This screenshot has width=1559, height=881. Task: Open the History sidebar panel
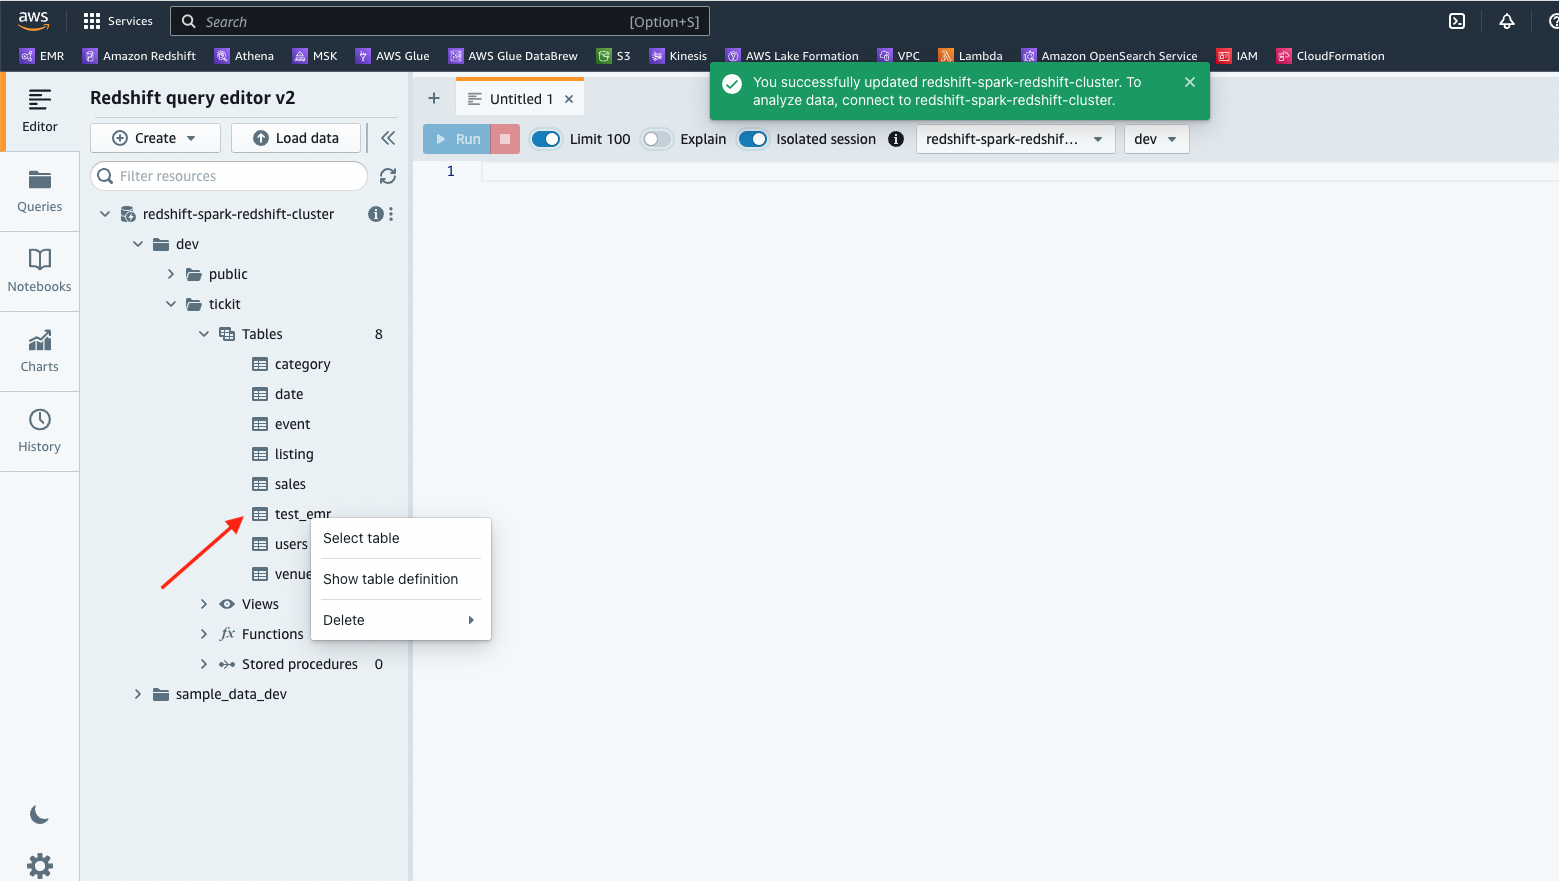[x=40, y=431]
